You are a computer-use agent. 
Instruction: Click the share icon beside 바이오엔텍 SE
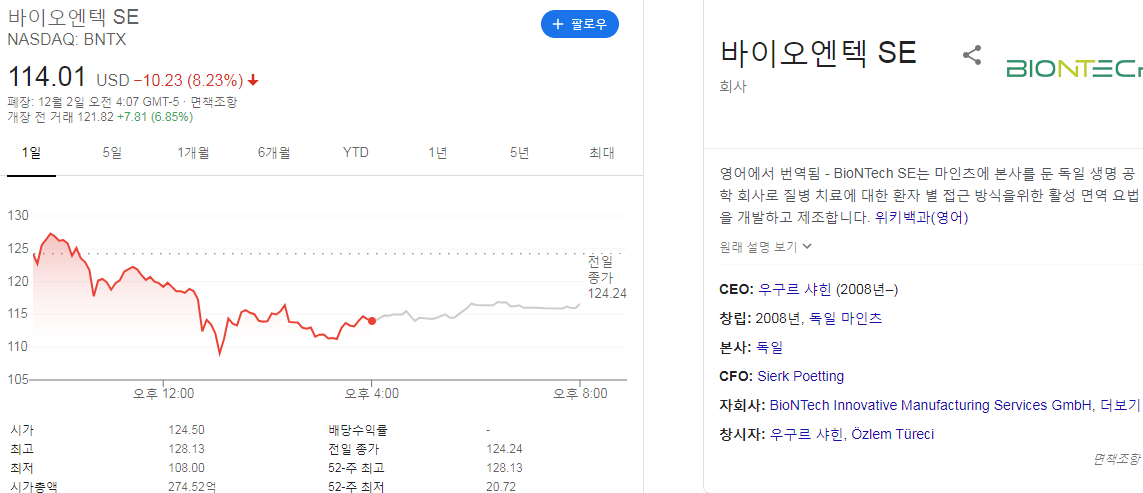(972, 55)
